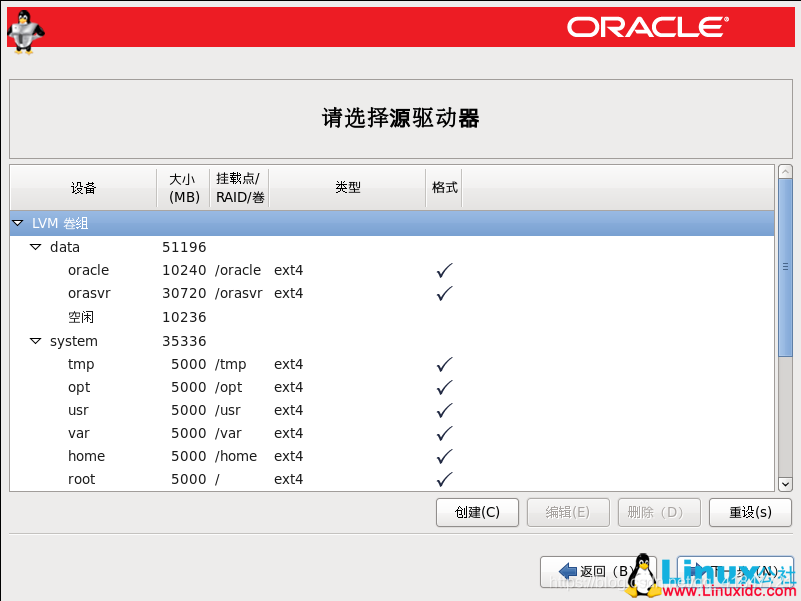
Task: Toggle the format checkmark for the /oracle partition
Action: [443, 270]
